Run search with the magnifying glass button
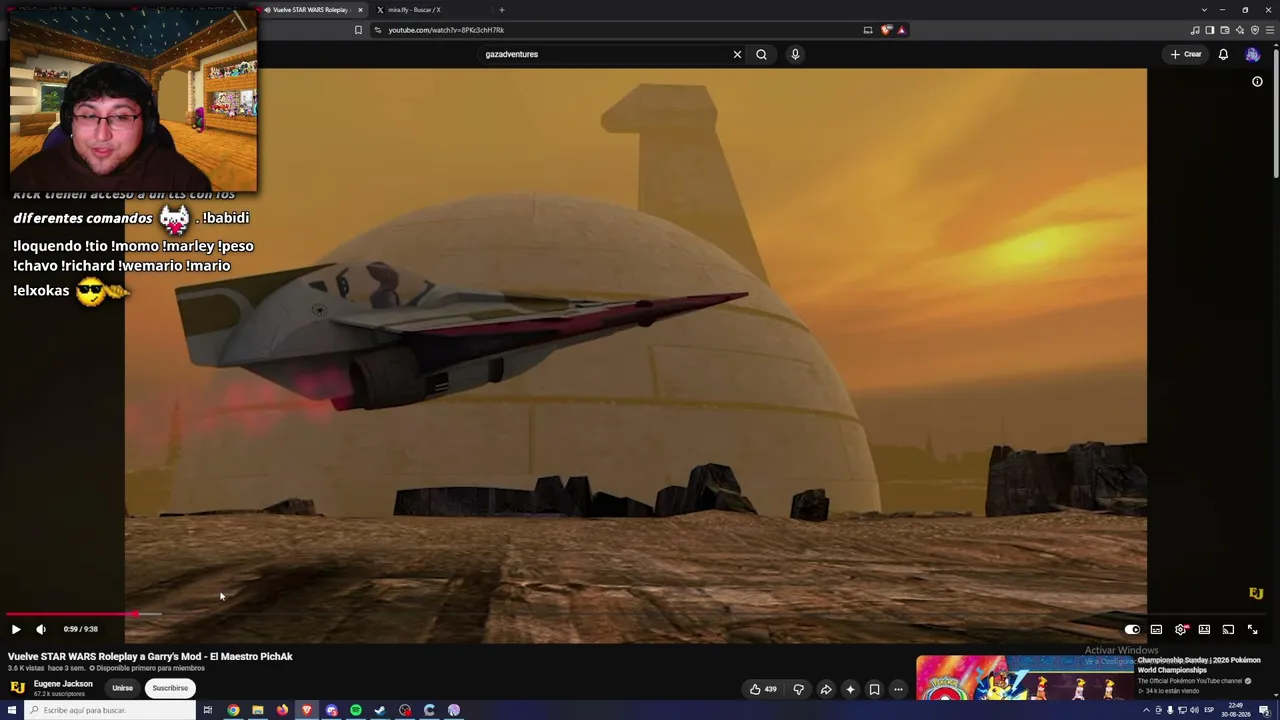This screenshot has width=1280, height=720. (761, 54)
